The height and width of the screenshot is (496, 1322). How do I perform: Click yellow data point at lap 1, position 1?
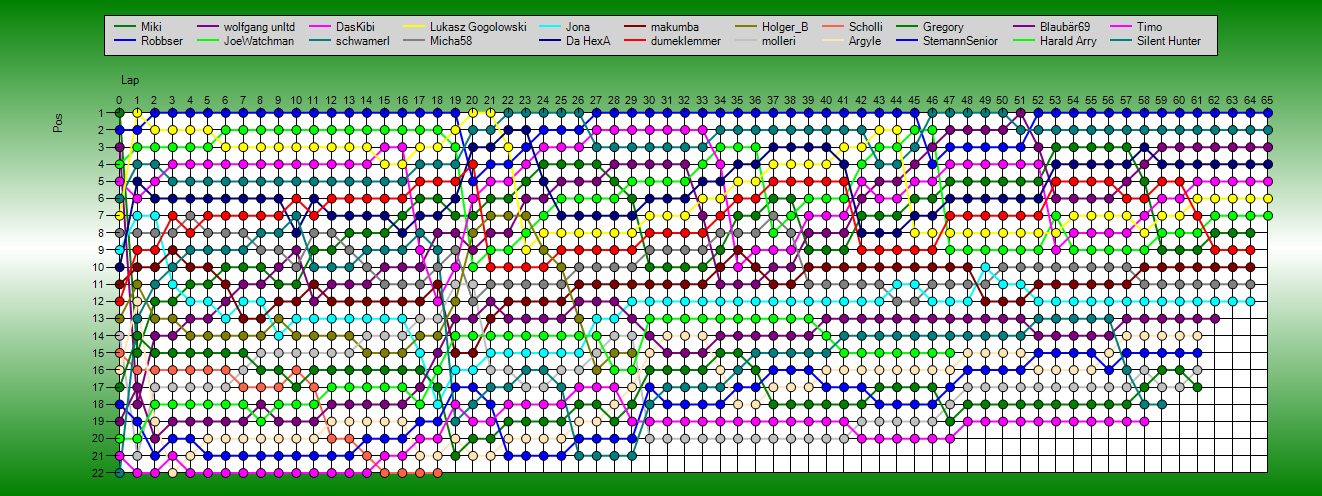coord(137,113)
